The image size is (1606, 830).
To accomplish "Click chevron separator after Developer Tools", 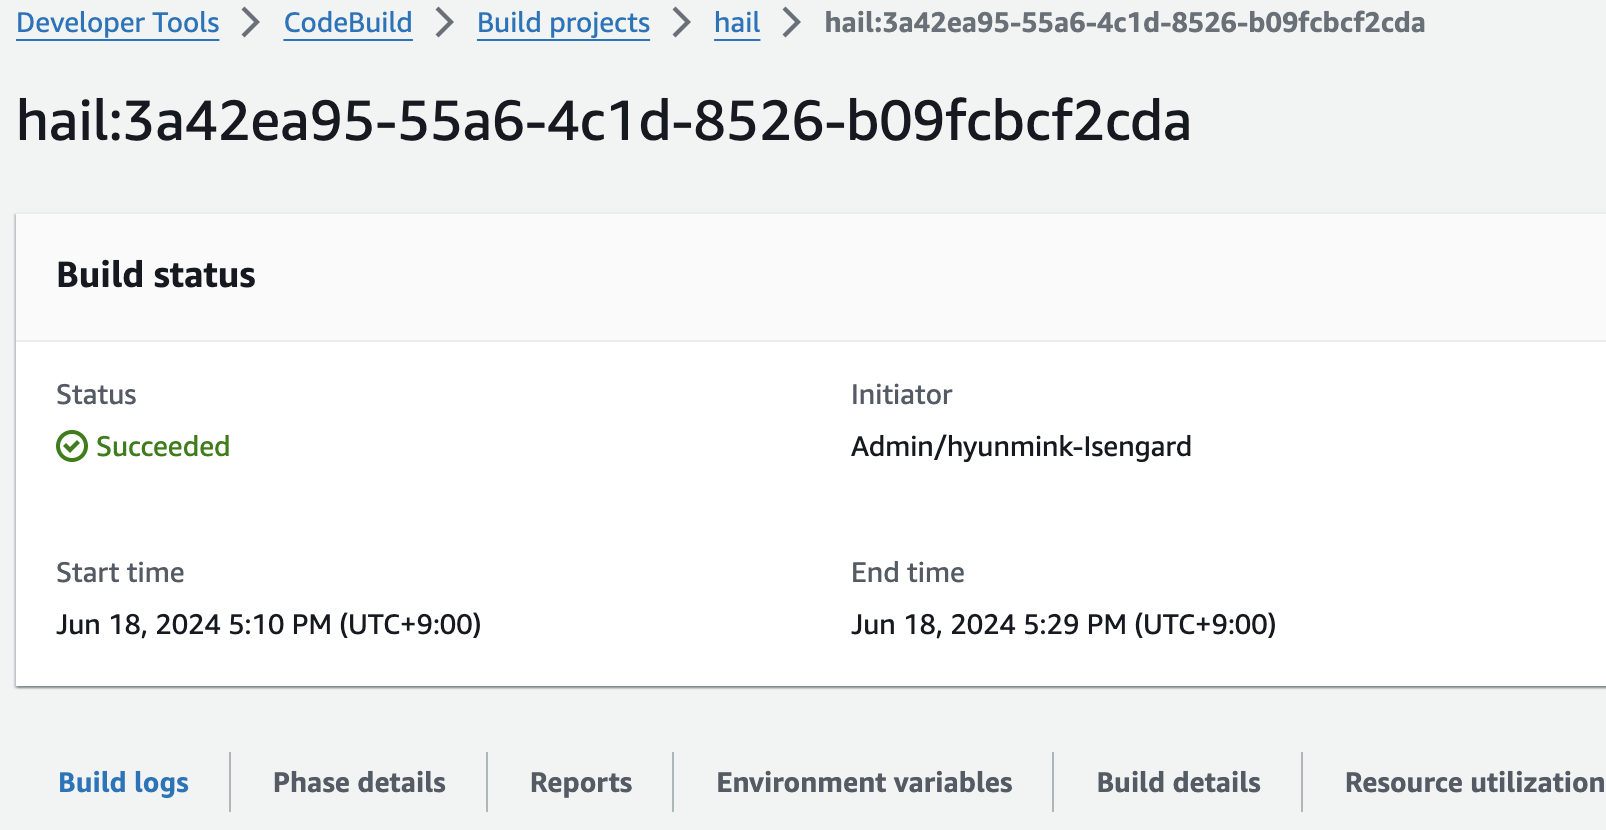I will (x=251, y=22).
